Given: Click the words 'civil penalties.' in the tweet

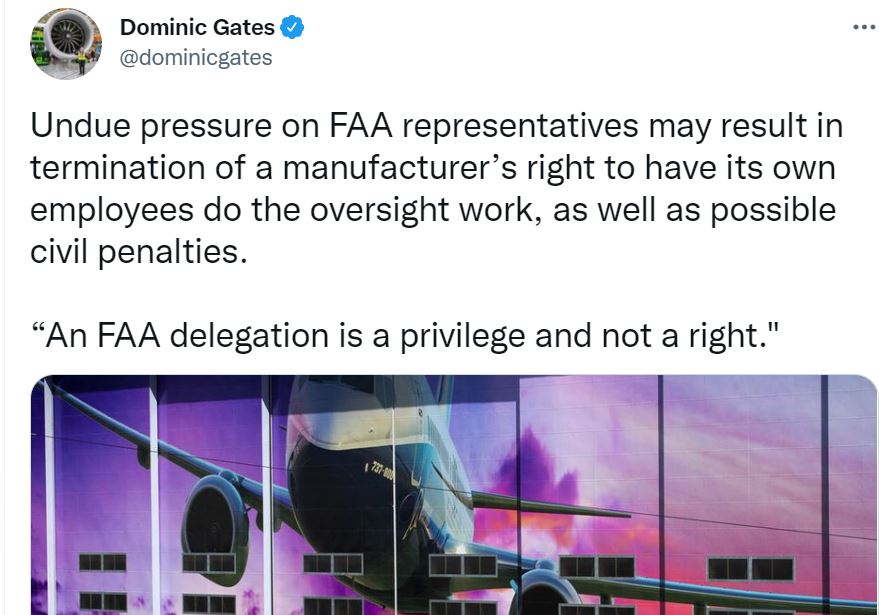Looking at the screenshot, I should point(138,252).
